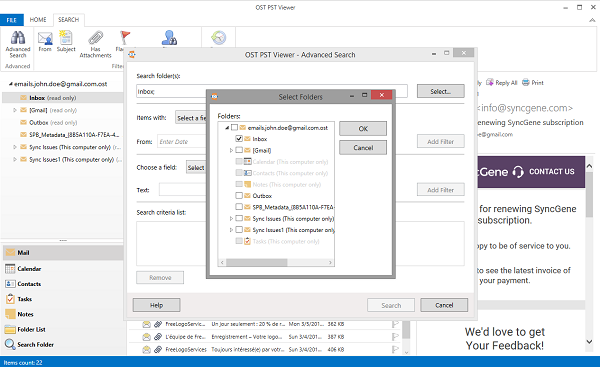
Task: Open the Items with field dropdown
Action: [191, 118]
